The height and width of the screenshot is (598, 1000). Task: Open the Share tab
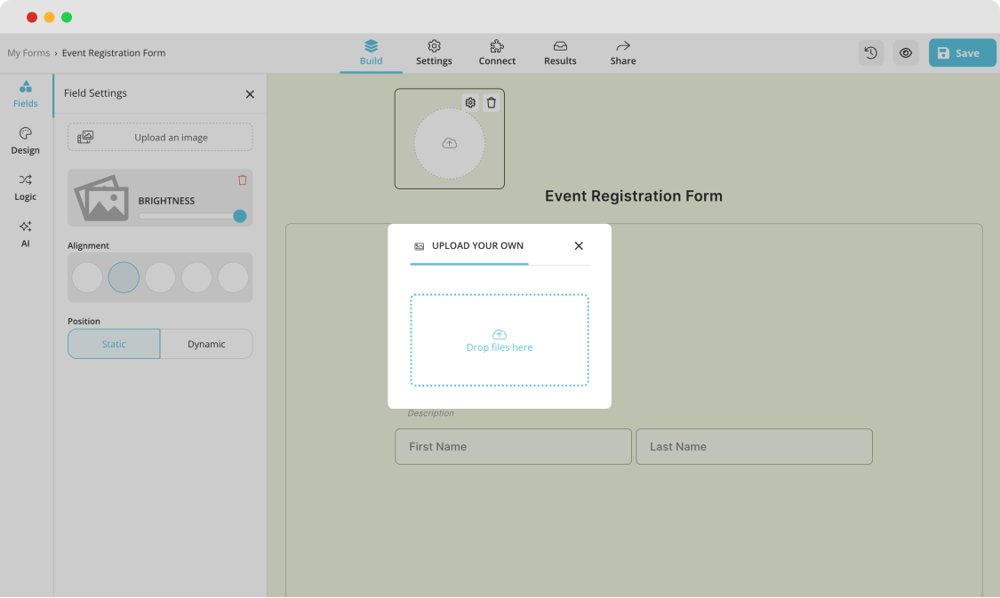(623, 53)
